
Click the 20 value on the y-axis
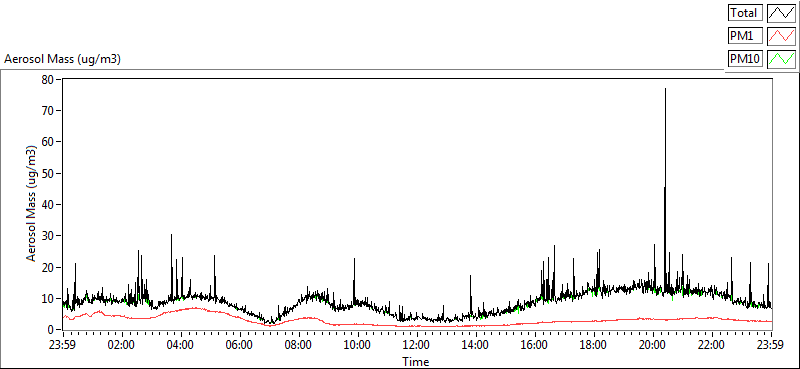click(x=48, y=267)
